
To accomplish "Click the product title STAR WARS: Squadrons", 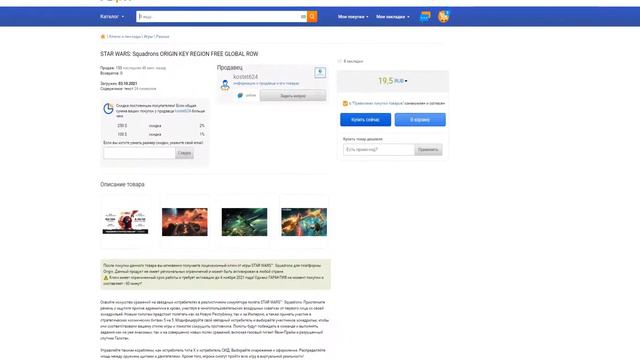I will (179, 54).
